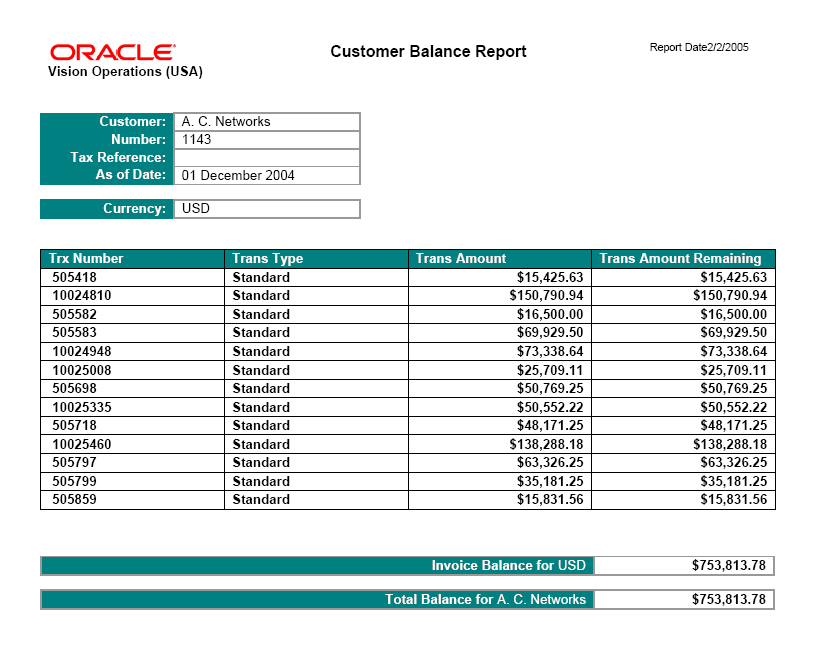Click Trans Amount $35,181.25 in row 505799

click(550, 481)
